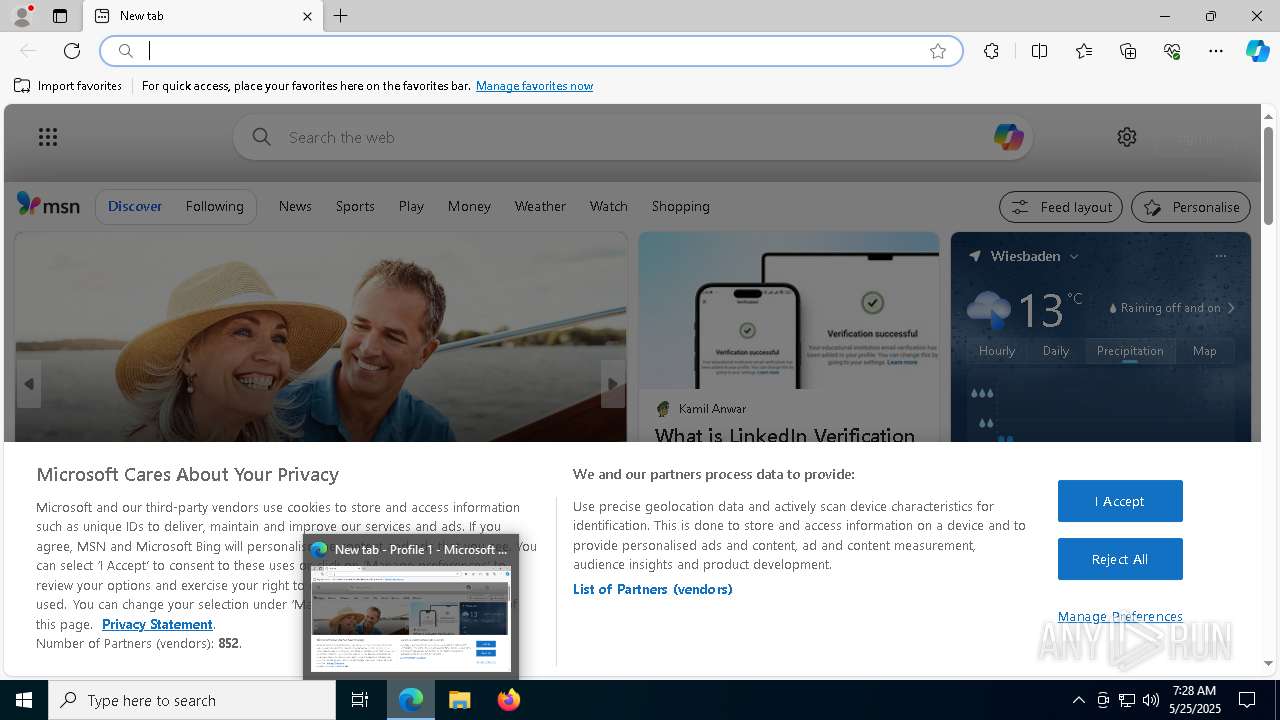Open the Windows Start menu
The height and width of the screenshot is (720, 1280).
[x=24, y=700]
